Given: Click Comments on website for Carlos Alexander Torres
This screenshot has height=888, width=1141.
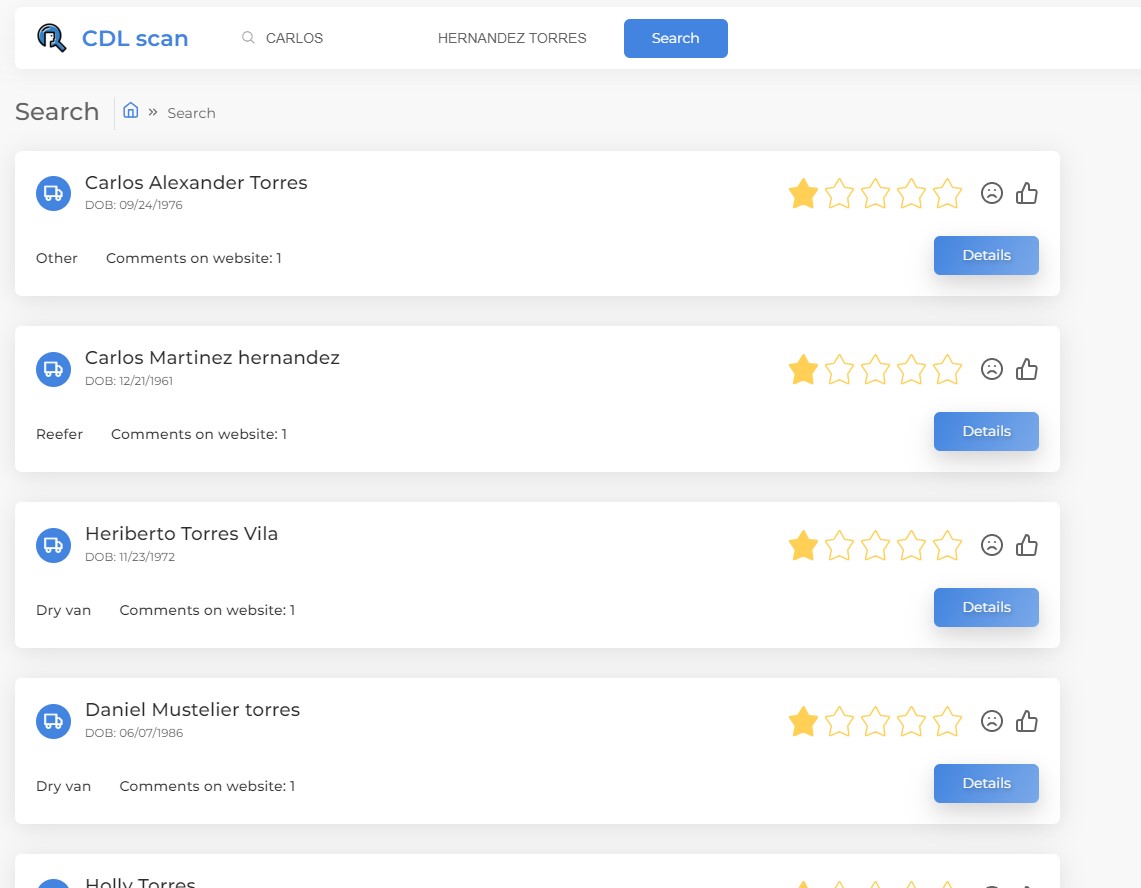Looking at the screenshot, I should pyautogui.click(x=194, y=258).
